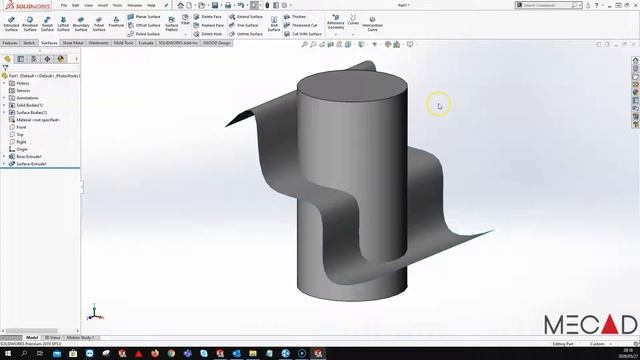
Task: Click the Save icon in the quick toolbar
Action: click(x=215, y=5)
